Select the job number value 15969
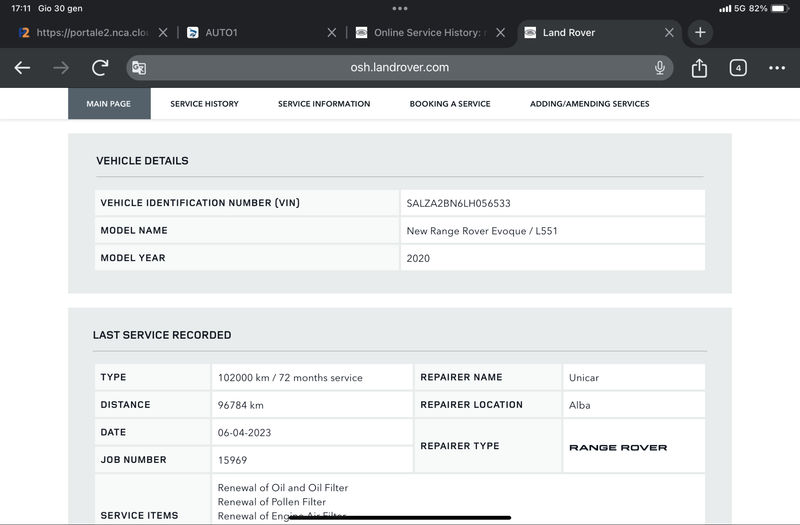Viewport: 800px width, 525px height. point(232,460)
